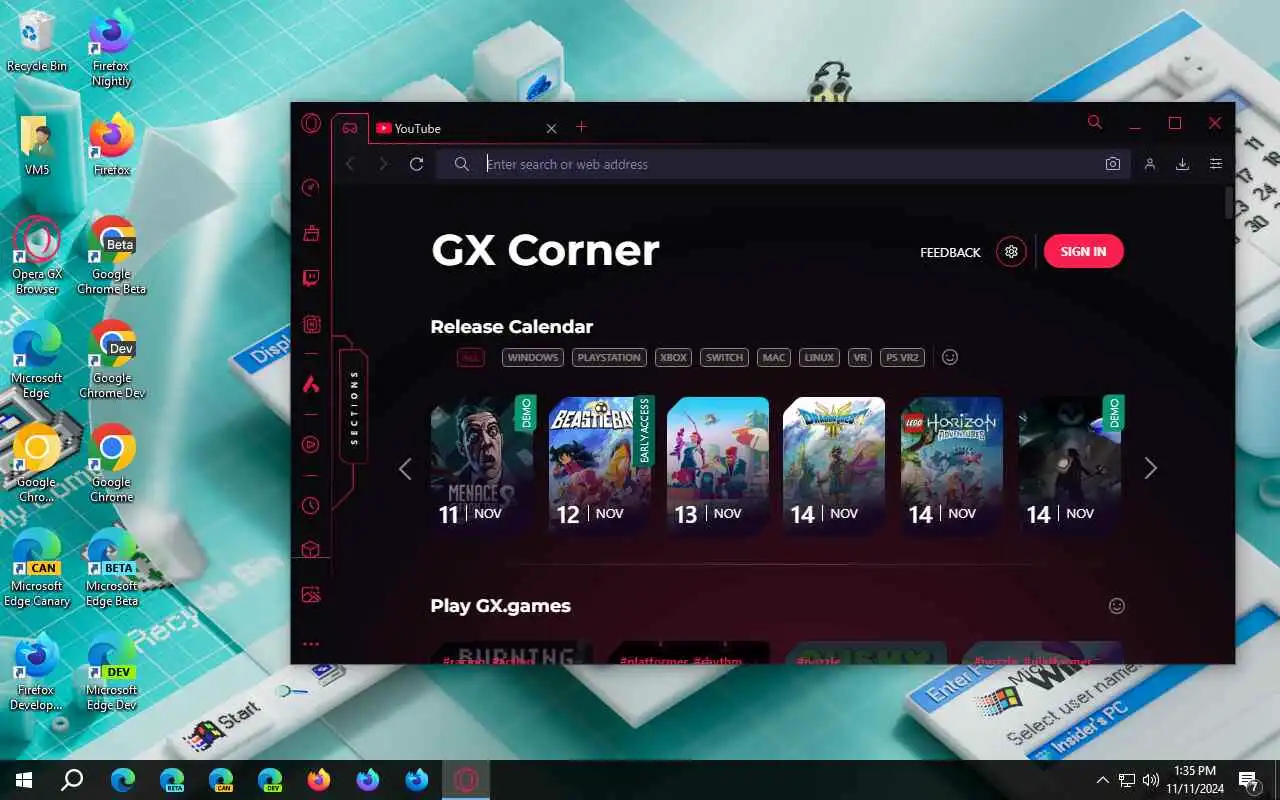This screenshot has width=1280, height=800.
Task: Toggle the PS VR2 platform filter
Action: tap(903, 357)
